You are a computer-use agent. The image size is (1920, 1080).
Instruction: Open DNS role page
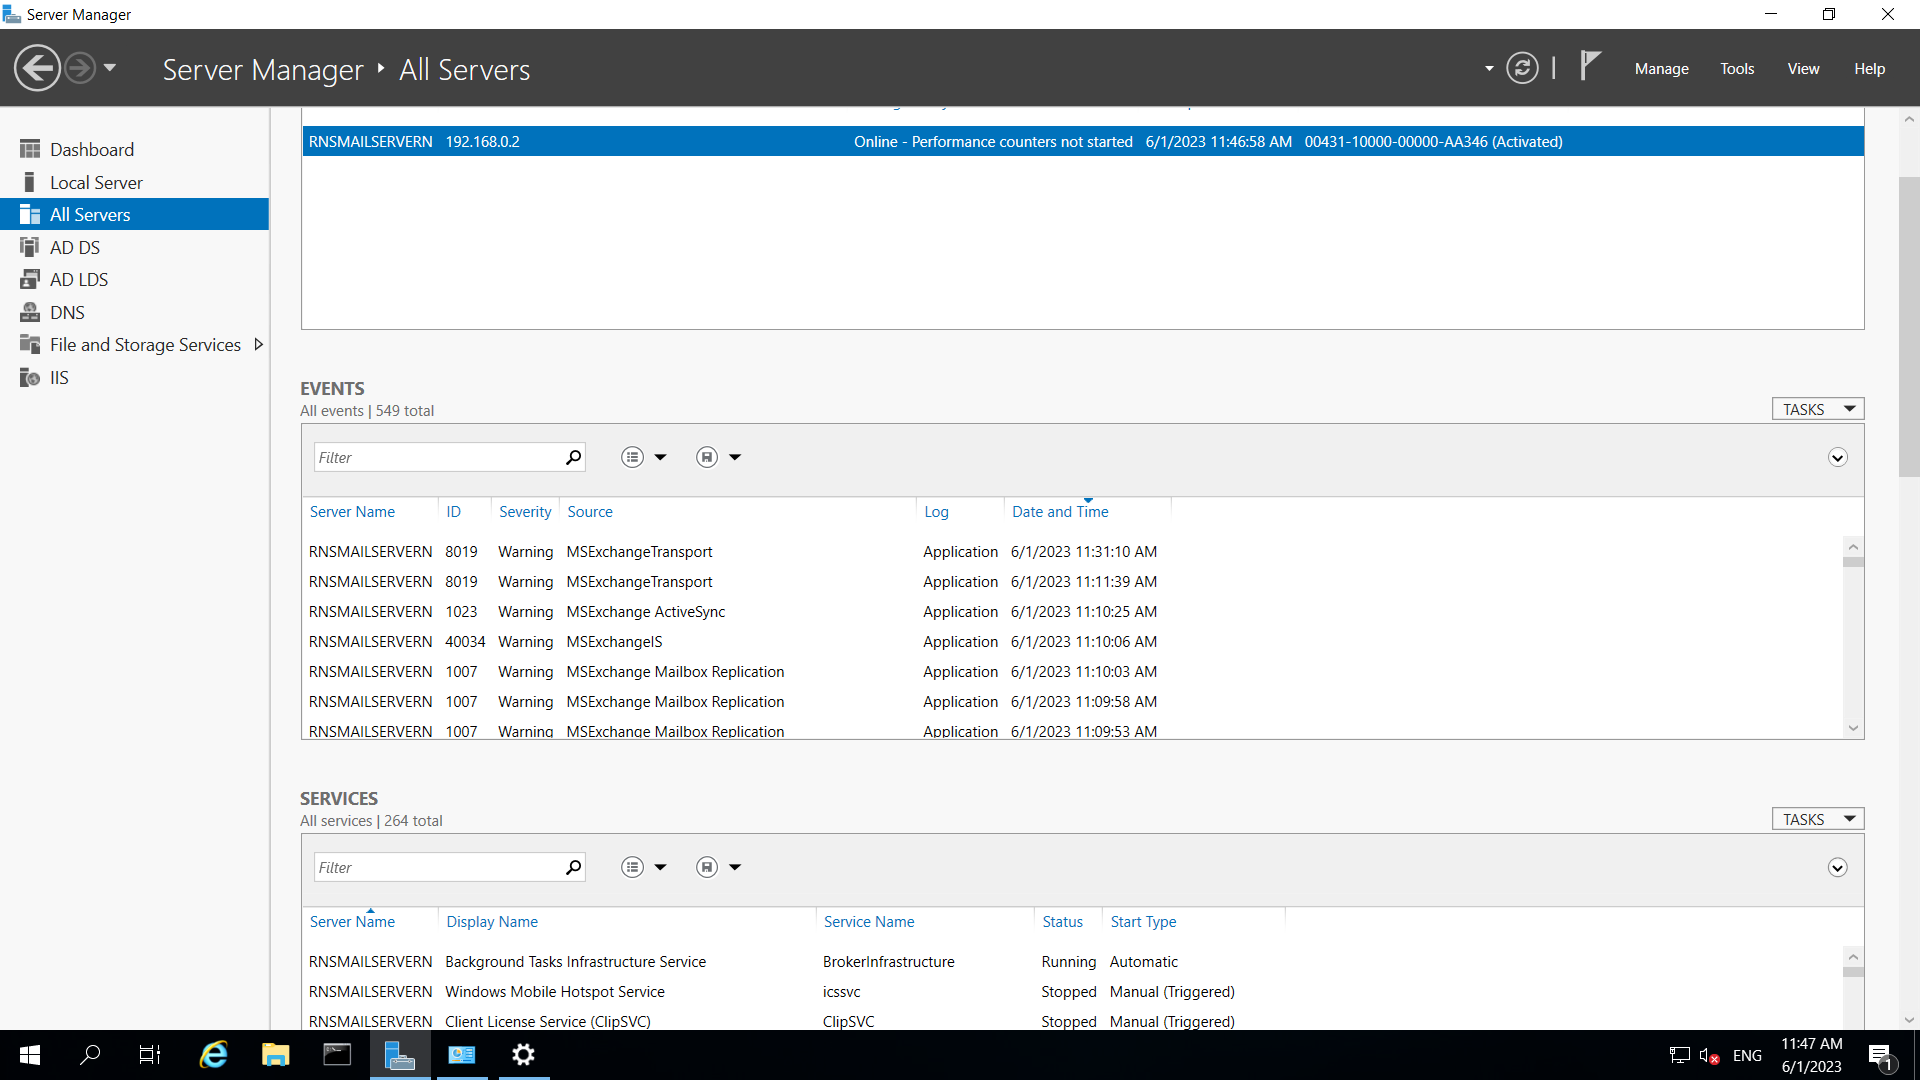(134, 312)
